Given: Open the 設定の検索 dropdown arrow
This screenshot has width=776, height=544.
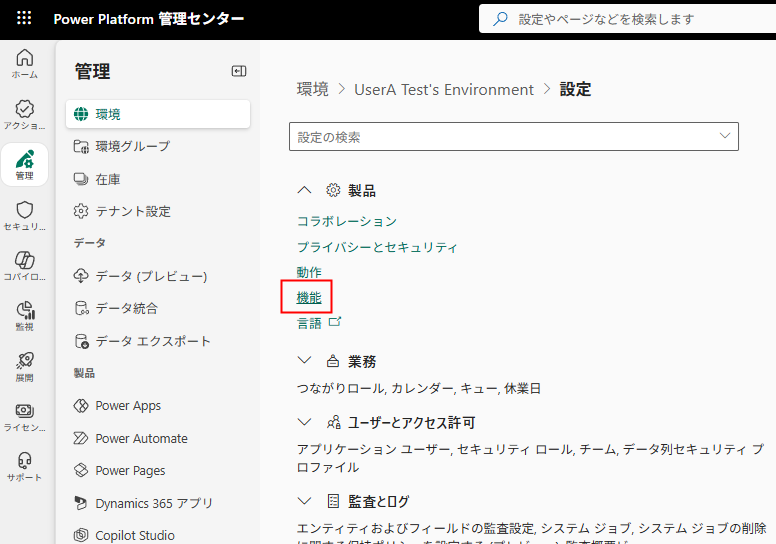Looking at the screenshot, I should (x=724, y=136).
